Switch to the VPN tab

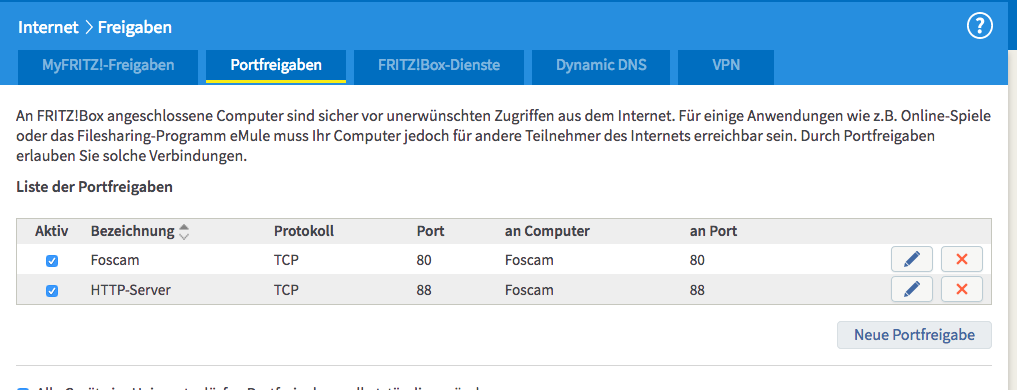tap(726, 66)
